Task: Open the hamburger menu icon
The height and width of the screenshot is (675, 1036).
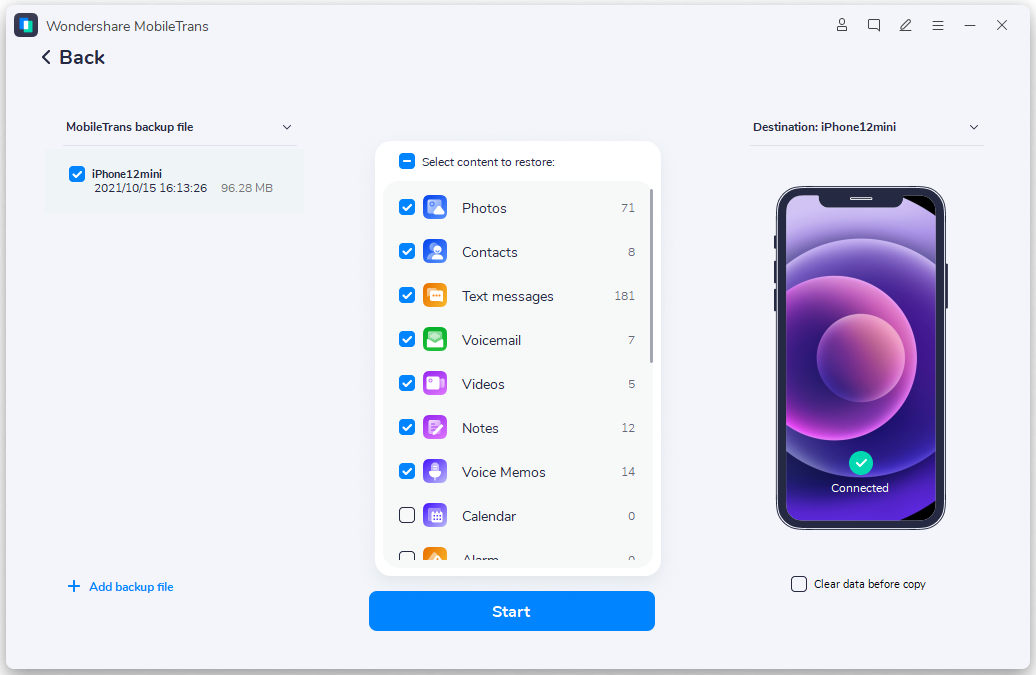Action: [938, 25]
